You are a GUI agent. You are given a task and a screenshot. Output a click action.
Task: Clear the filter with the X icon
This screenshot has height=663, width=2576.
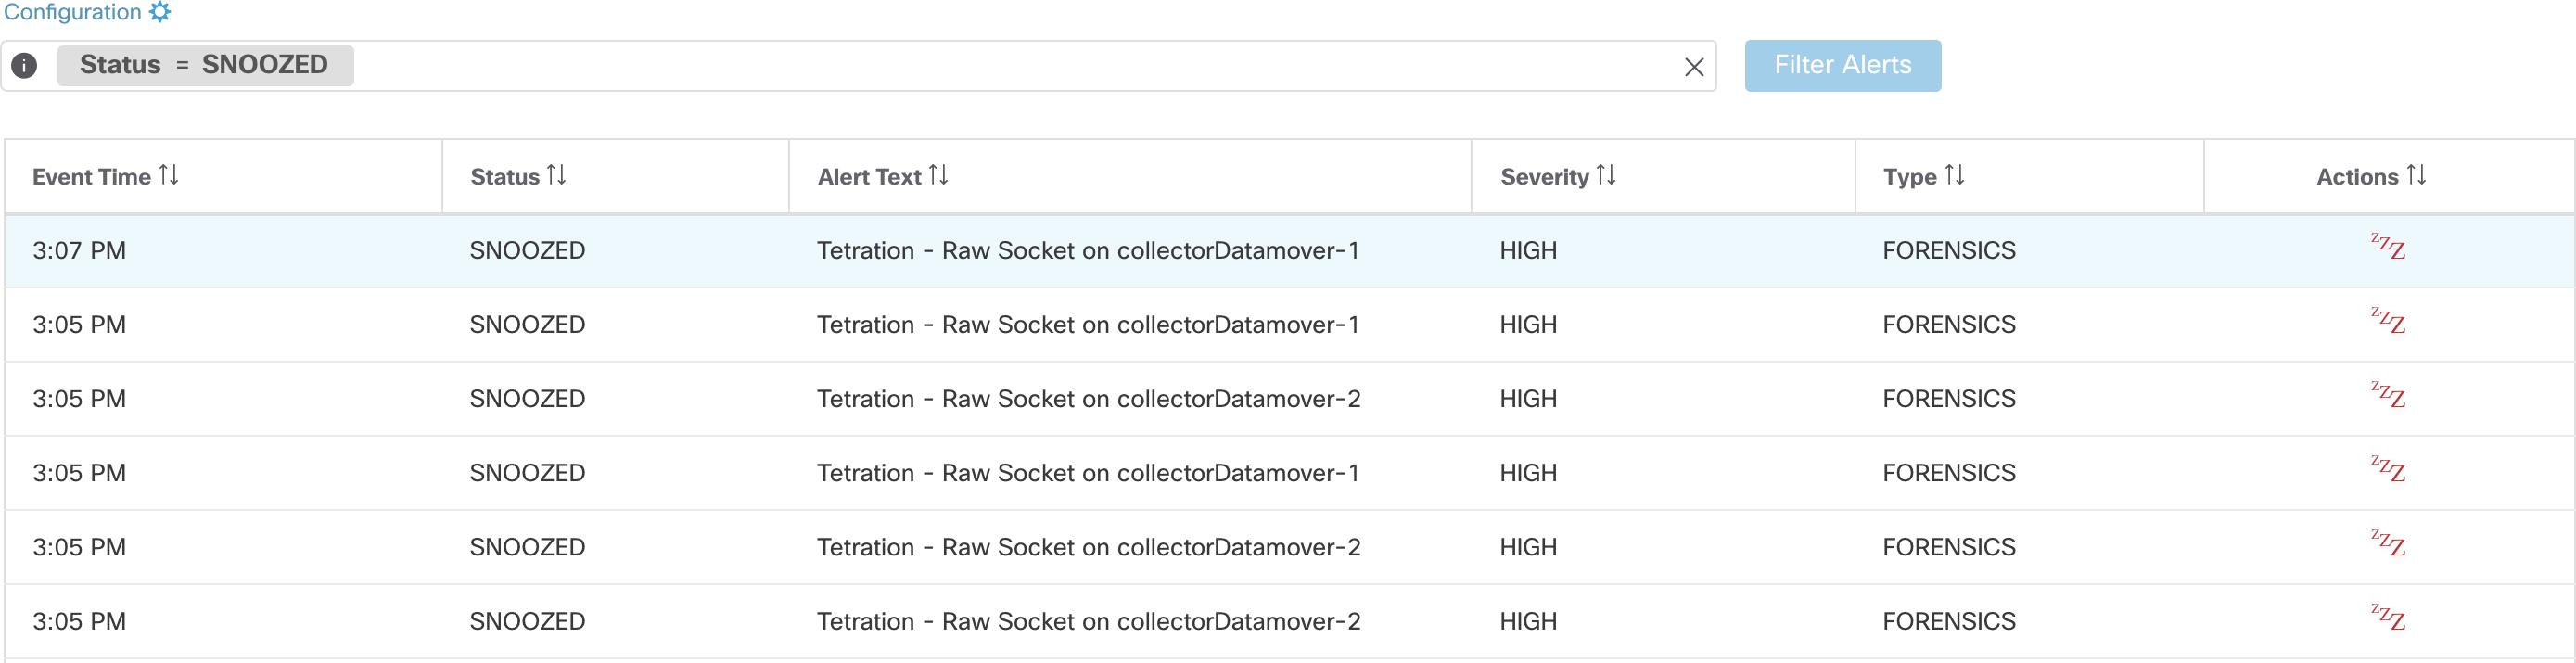pos(1693,67)
